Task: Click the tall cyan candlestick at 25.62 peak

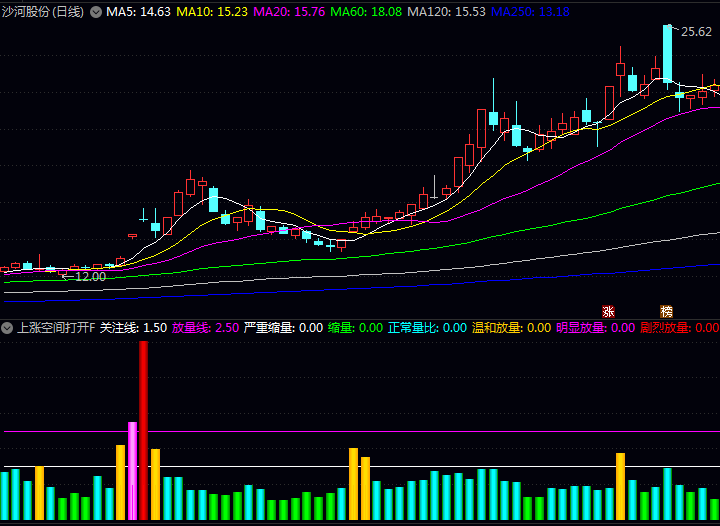Action: tap(667, 54)
